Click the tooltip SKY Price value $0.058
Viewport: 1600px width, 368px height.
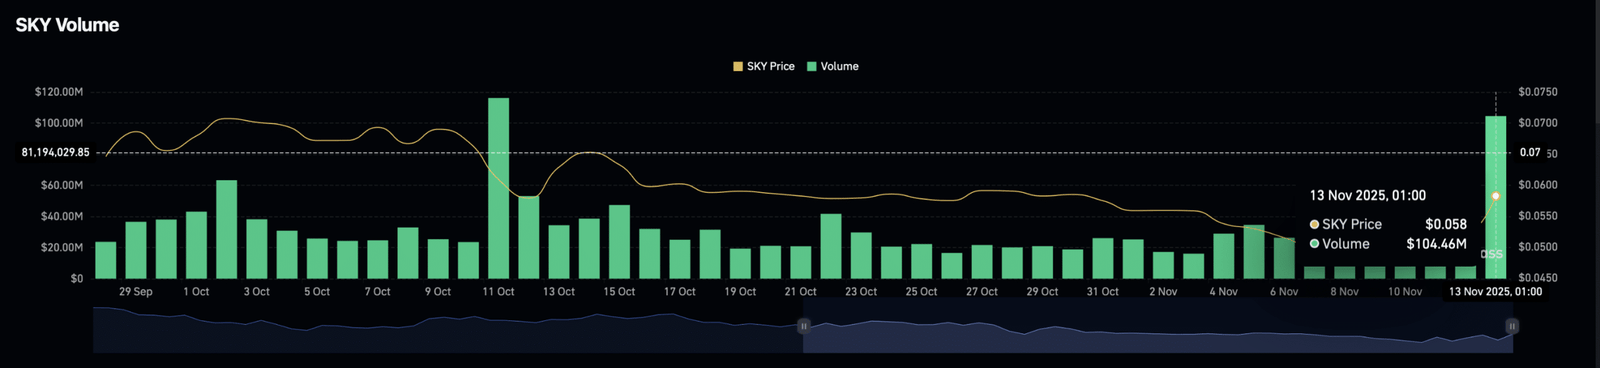1446,224
